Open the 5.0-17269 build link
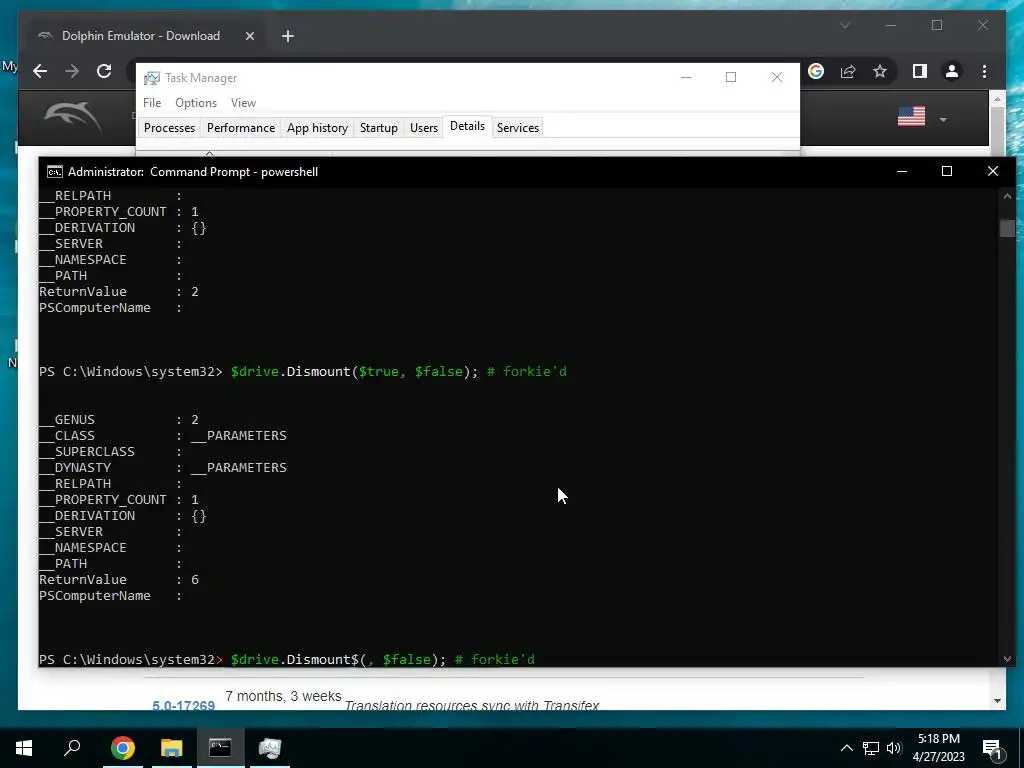The image size is (1024, 768). [x=184, y=705]
